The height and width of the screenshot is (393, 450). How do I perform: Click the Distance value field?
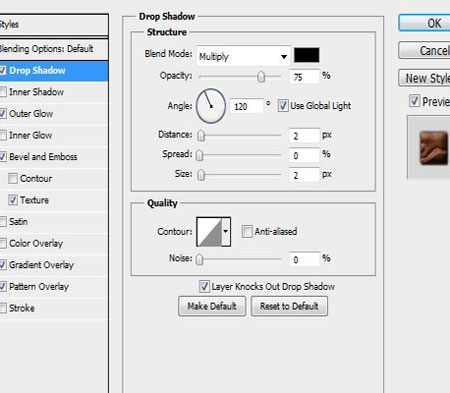304,136
